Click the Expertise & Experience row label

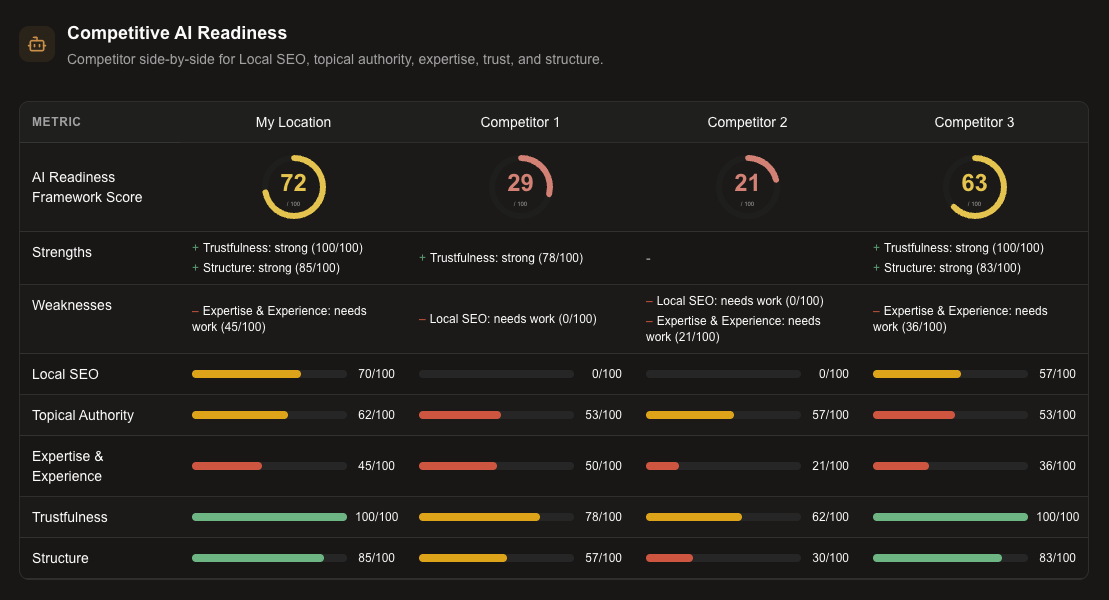[68, 466]
